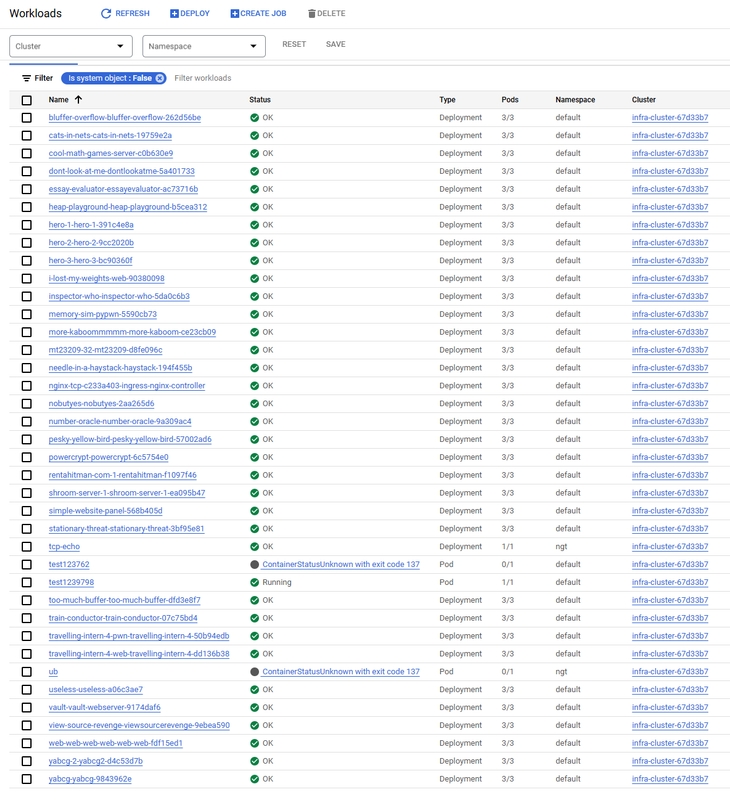Open the Cluster dropdown
730x800 pixels.
pos(70,46)
